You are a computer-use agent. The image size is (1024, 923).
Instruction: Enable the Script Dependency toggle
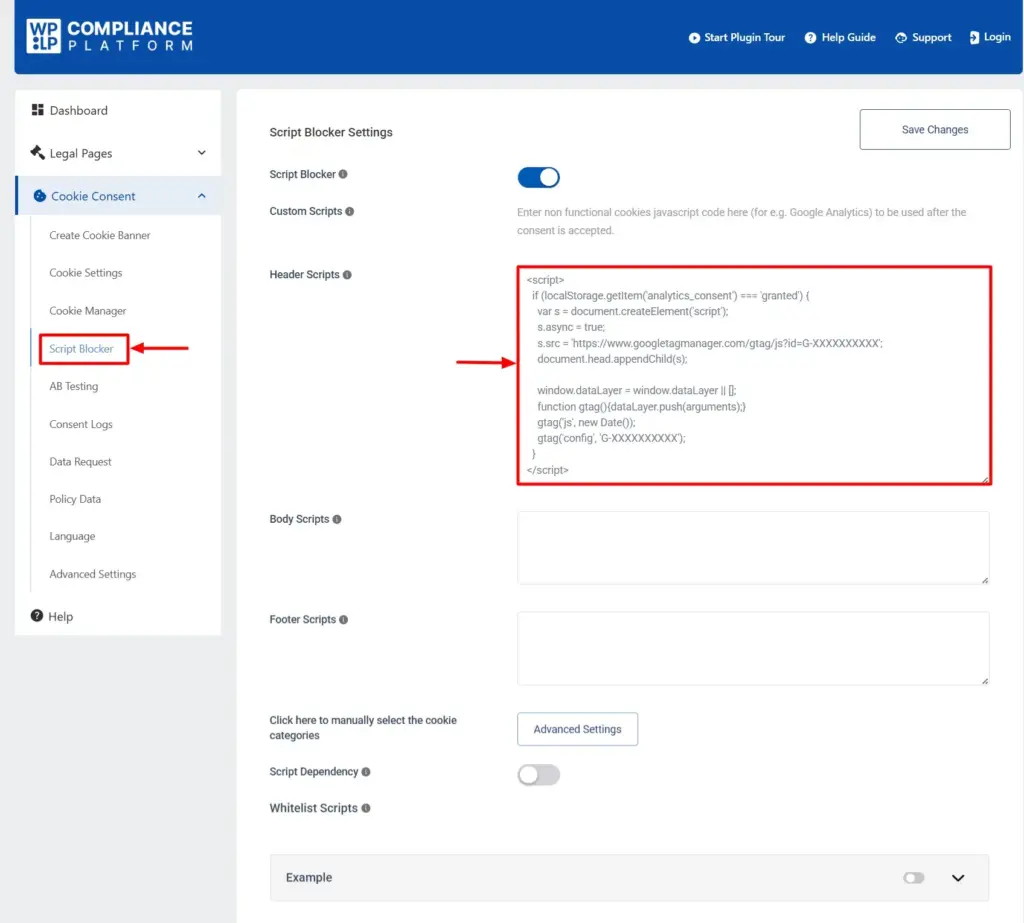pyautogui.click(x=538, y=775)
